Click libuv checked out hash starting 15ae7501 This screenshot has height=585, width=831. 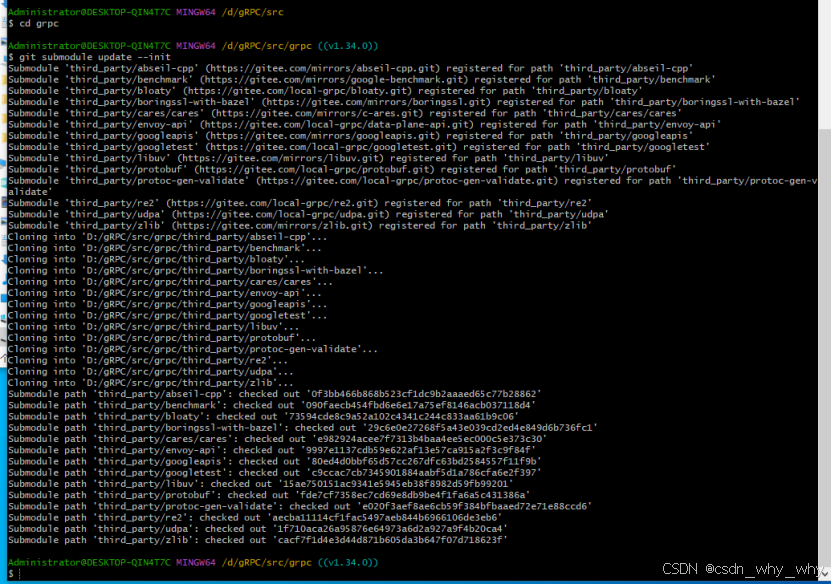(396, 484)
